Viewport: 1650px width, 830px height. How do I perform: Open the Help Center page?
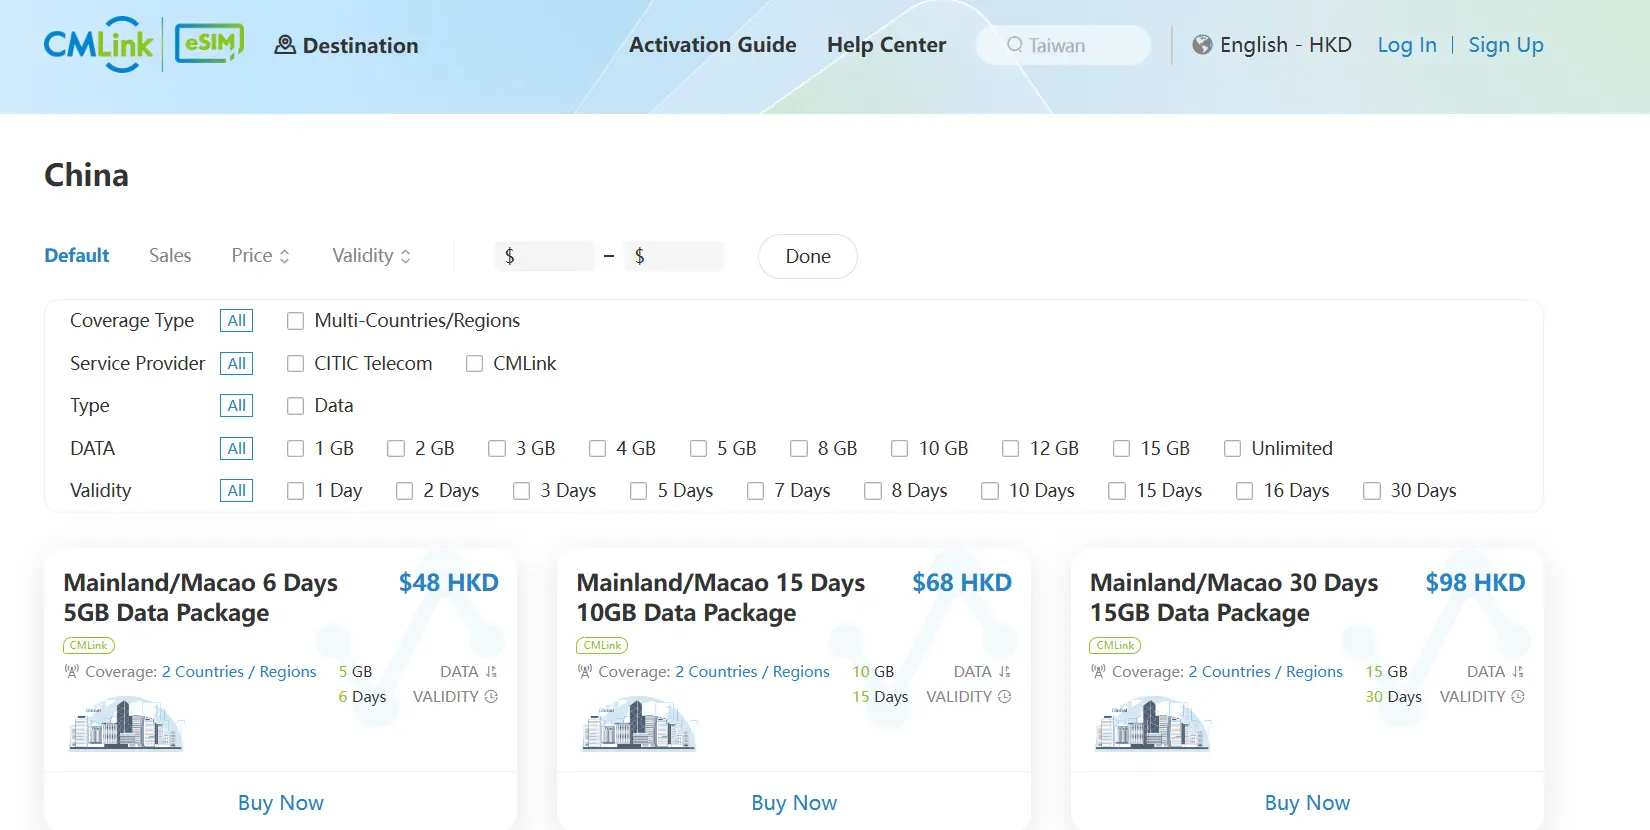click(x=886, y=45)
